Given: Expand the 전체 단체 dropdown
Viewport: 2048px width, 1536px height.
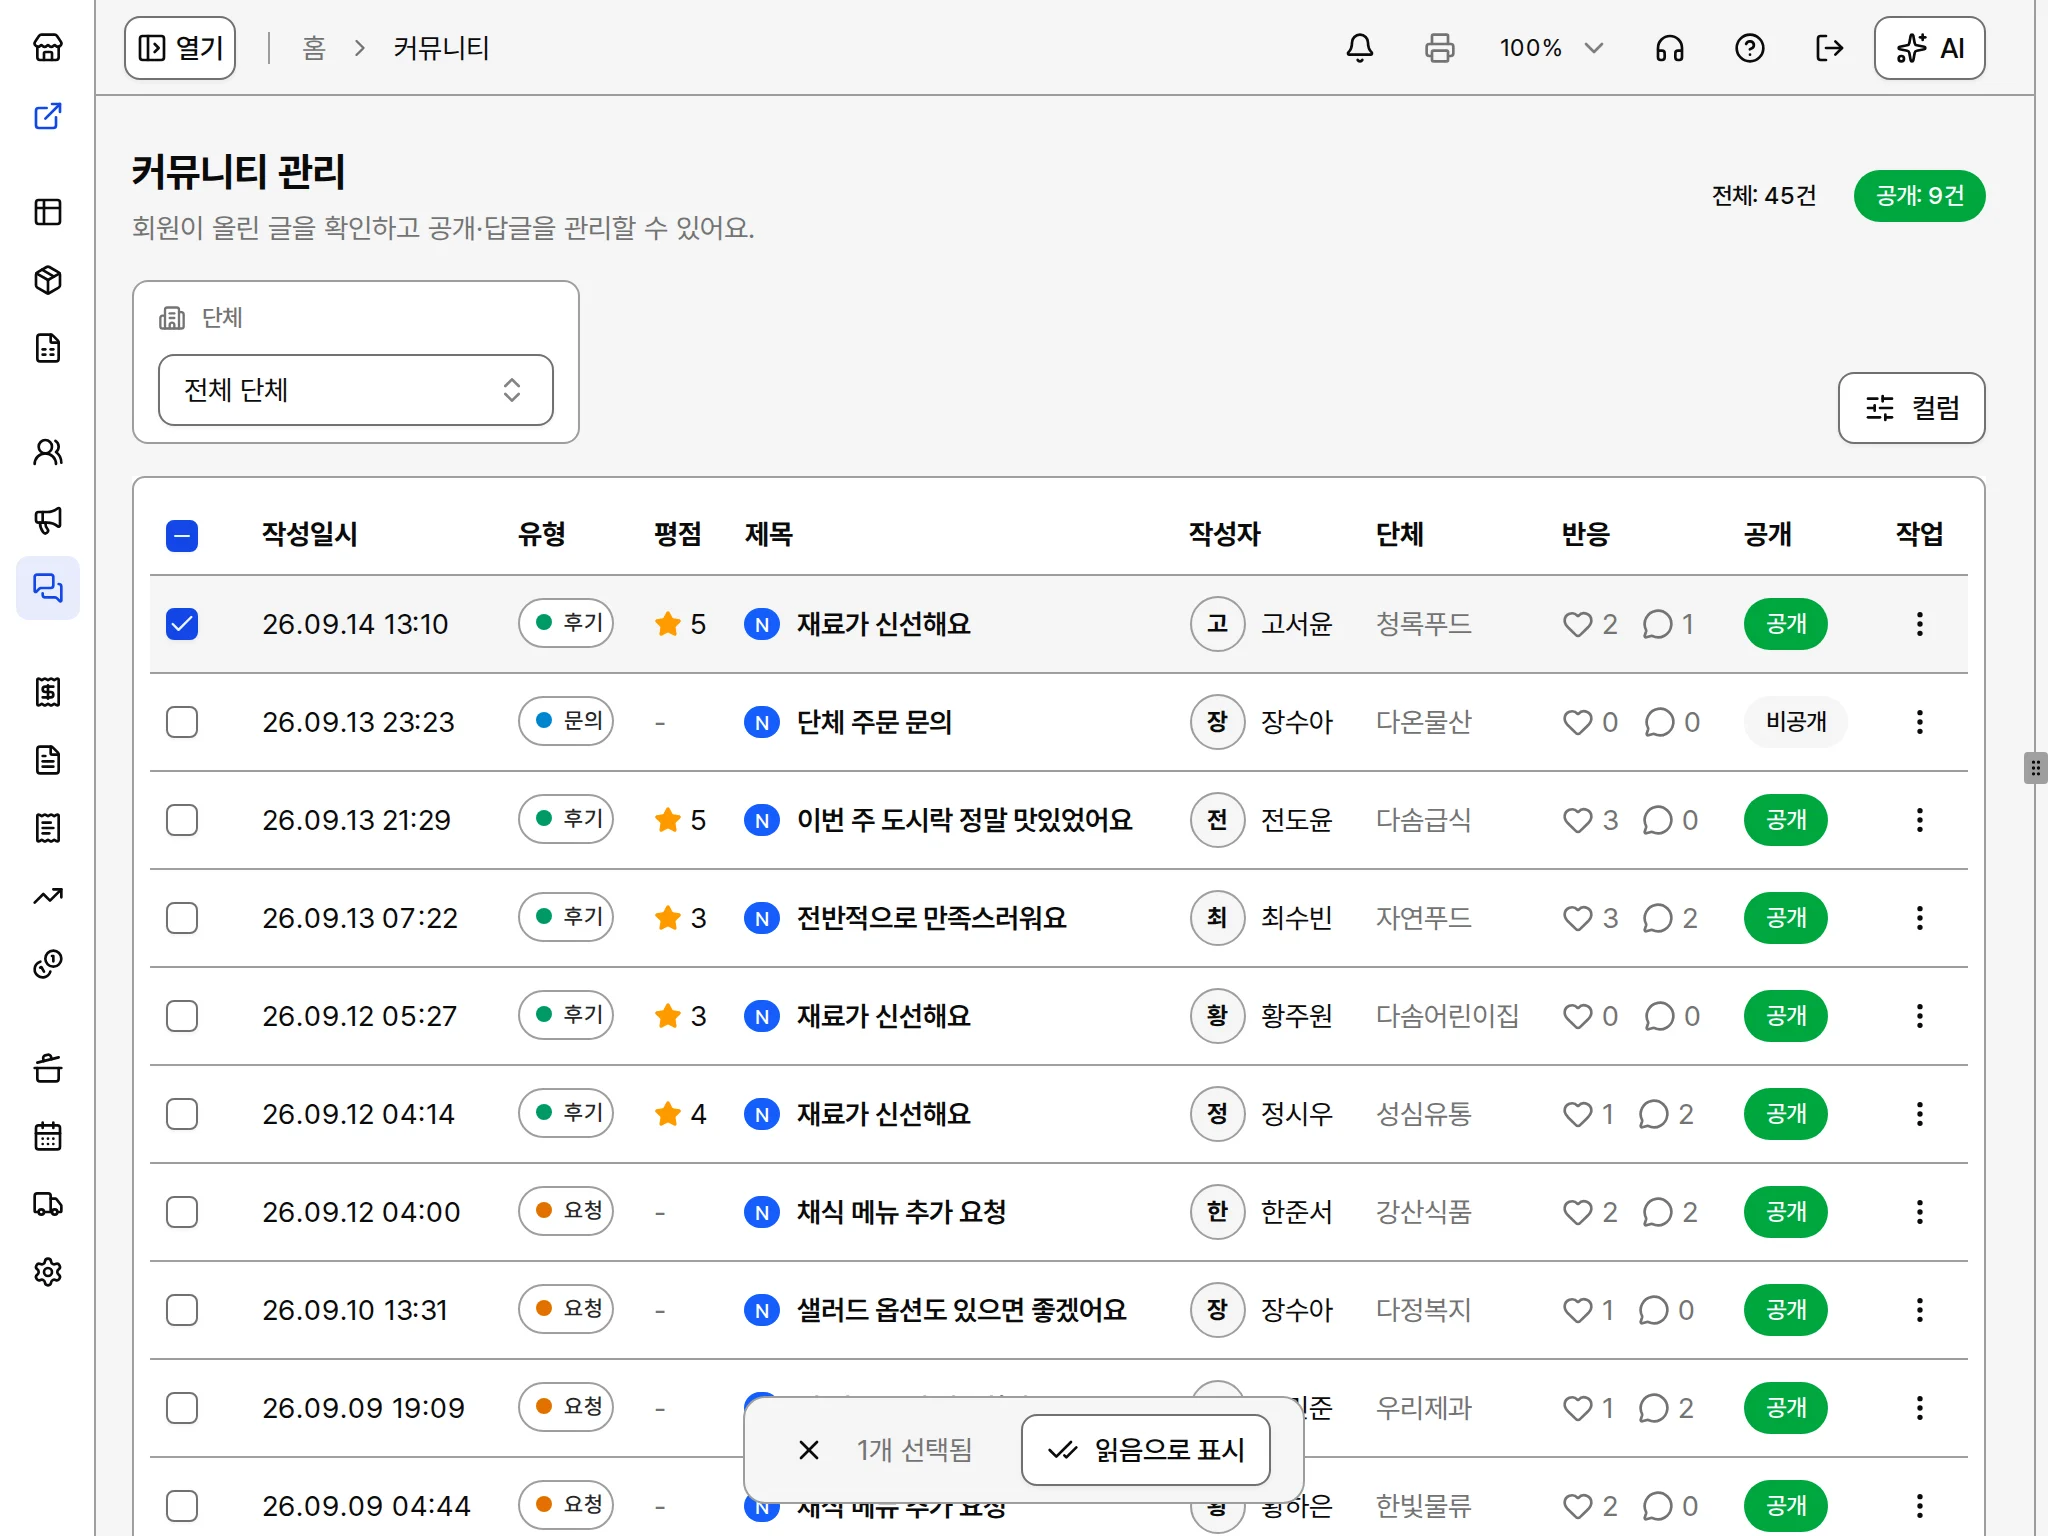Looking at the screenshot, I should click(x=356, y=390).
